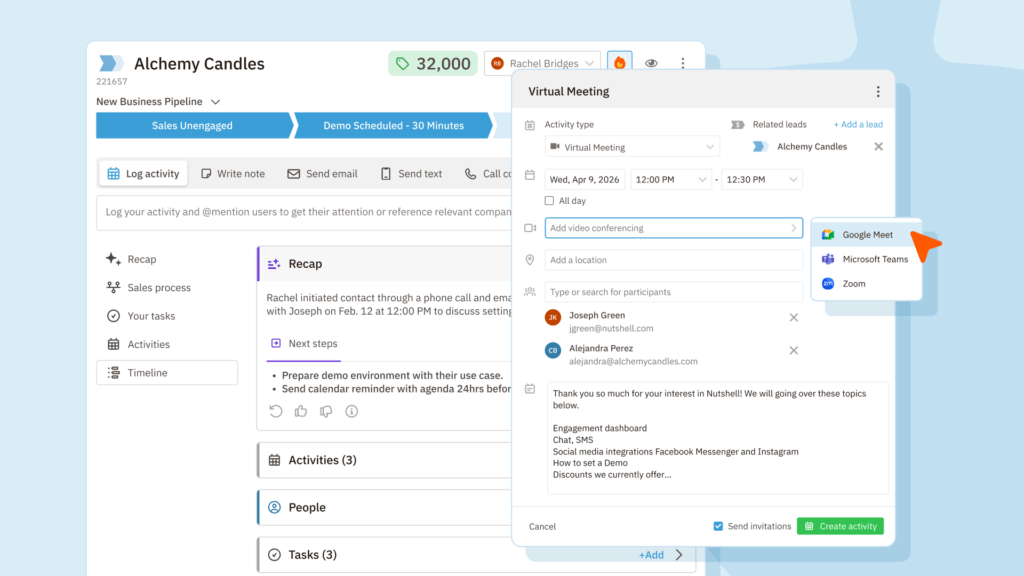Open the 12:00 PM start time dropdown

pyautogui.click(x=671, y=180)
